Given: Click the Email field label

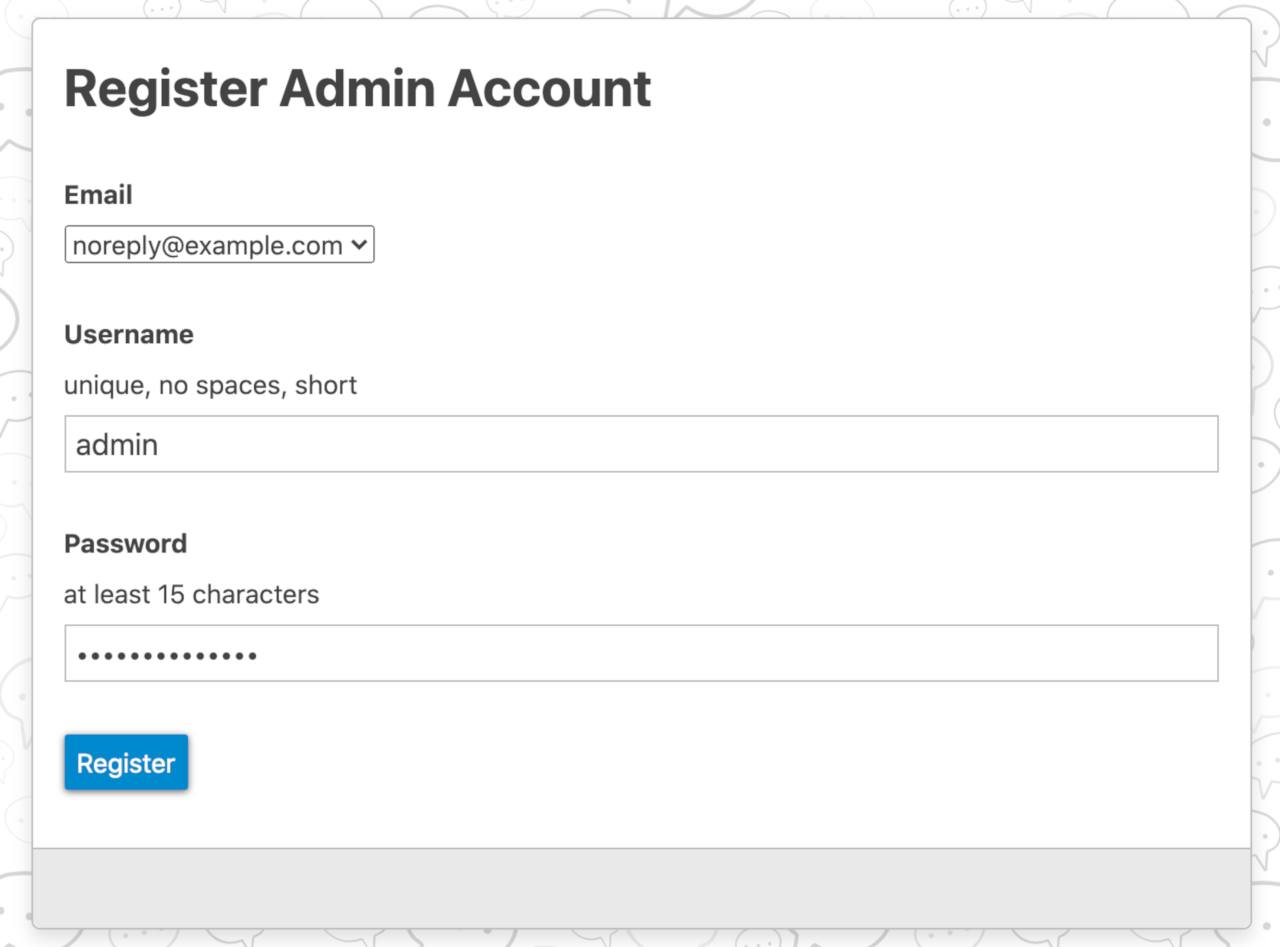Looking at the screenshot, I should click(x=97, y=194).
